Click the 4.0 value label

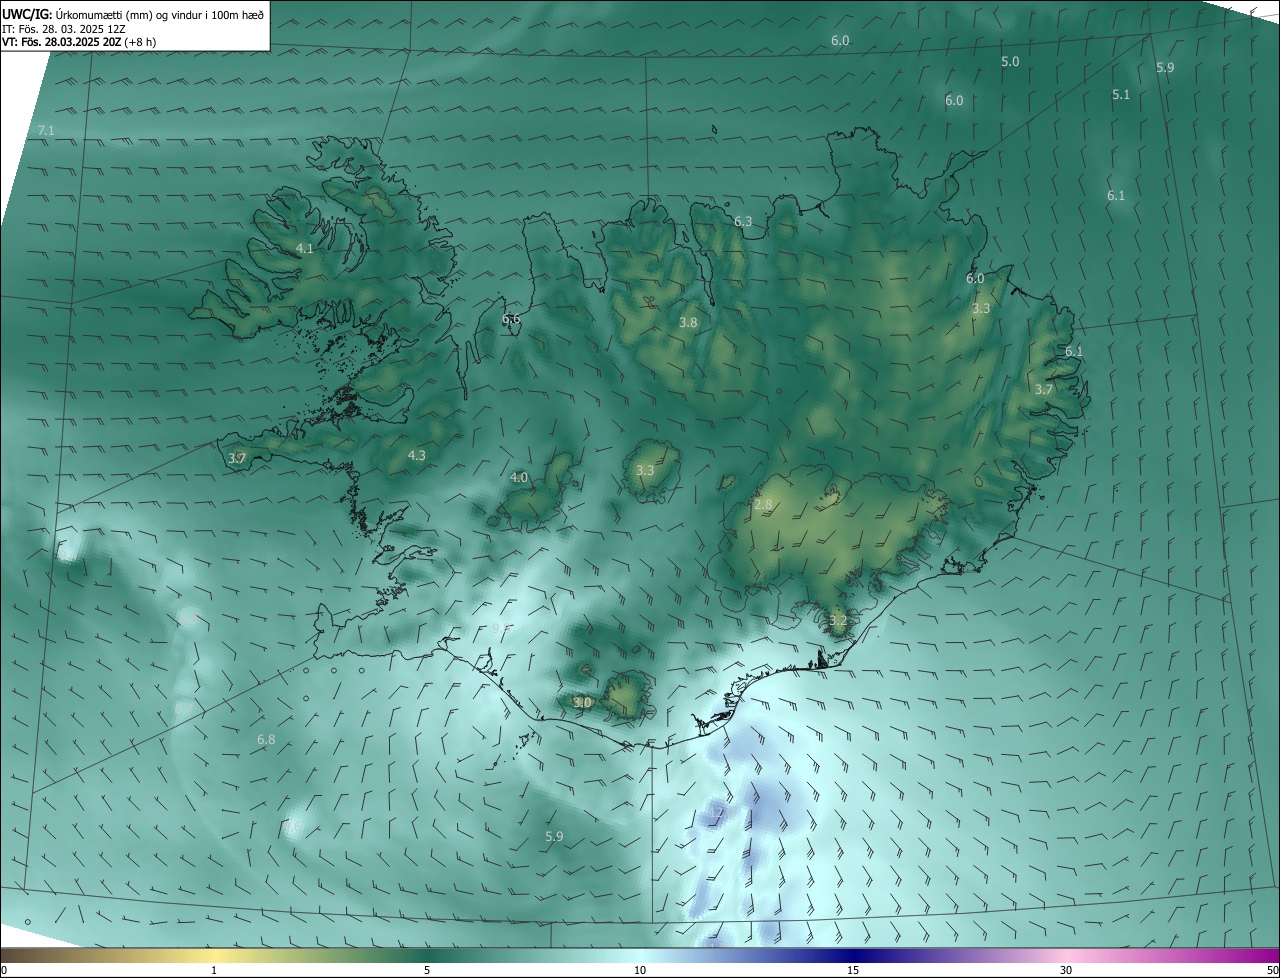[519, 478]
